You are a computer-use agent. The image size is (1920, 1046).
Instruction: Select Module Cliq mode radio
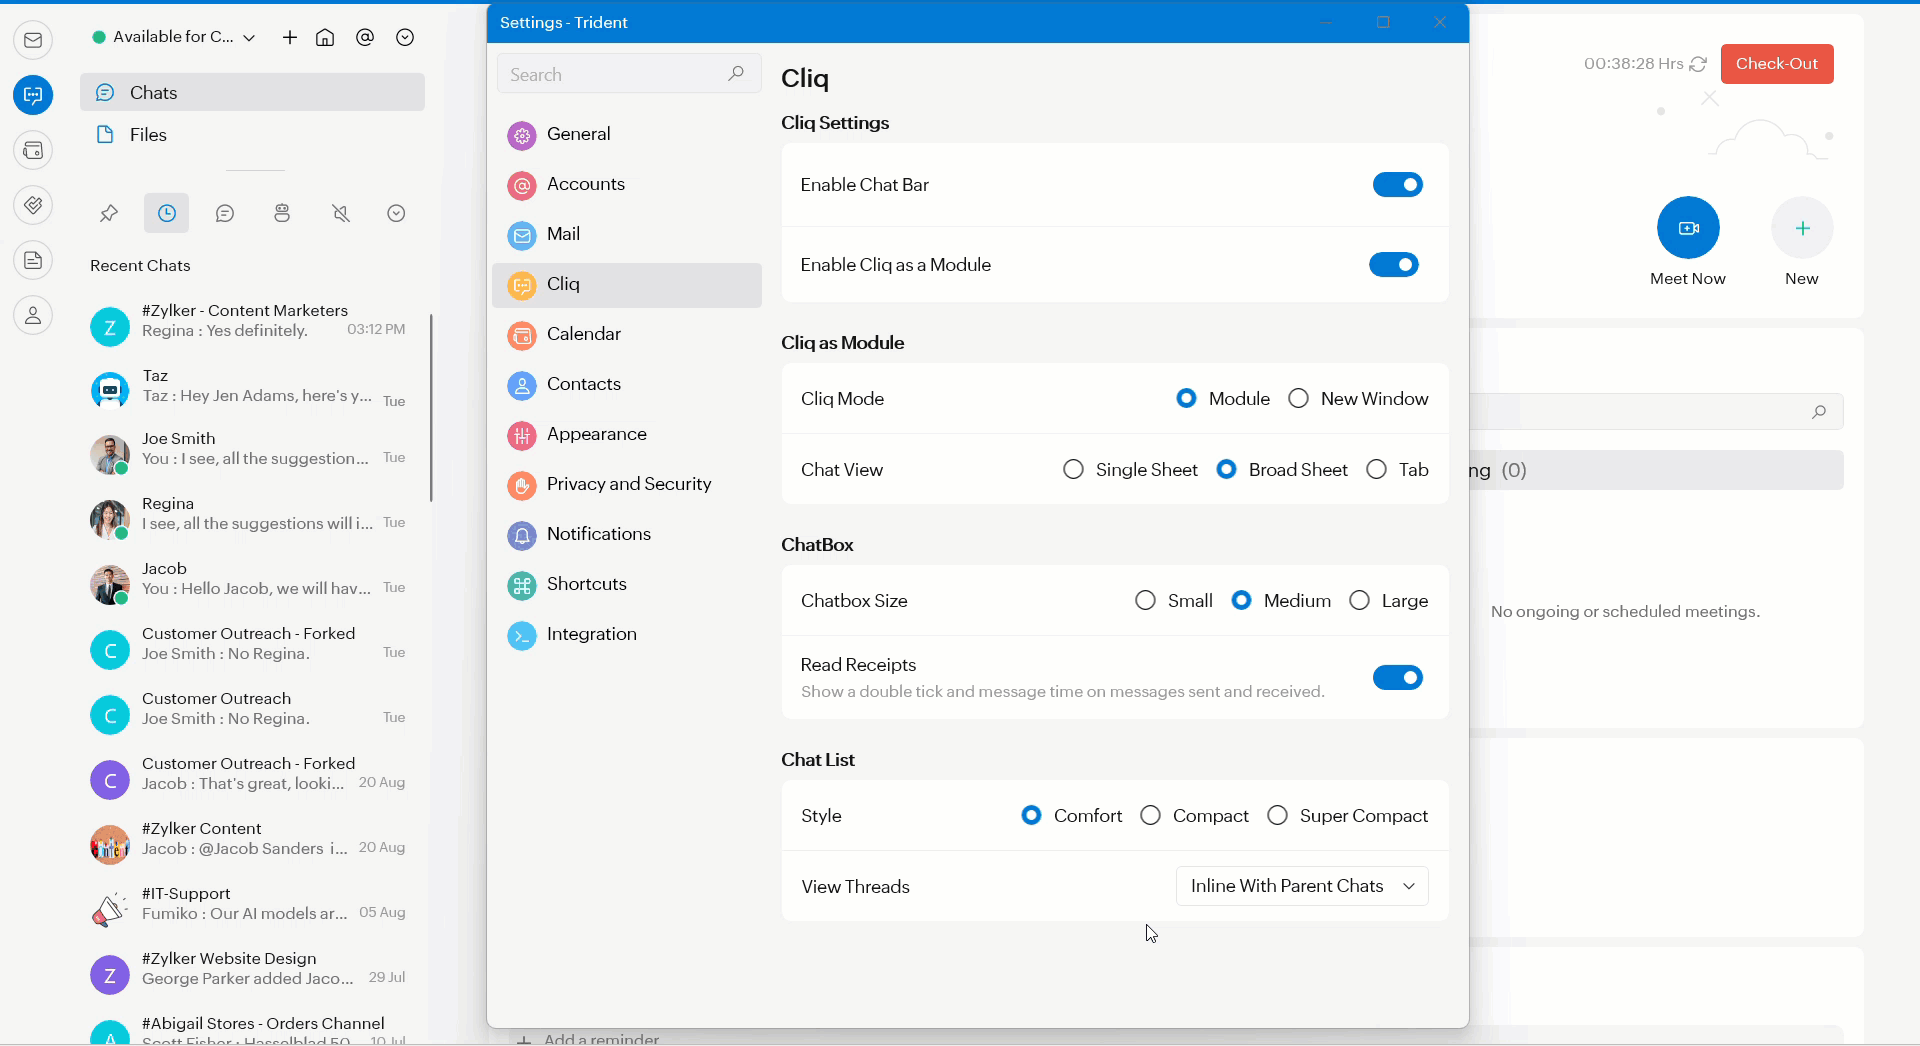point(1186,399)
